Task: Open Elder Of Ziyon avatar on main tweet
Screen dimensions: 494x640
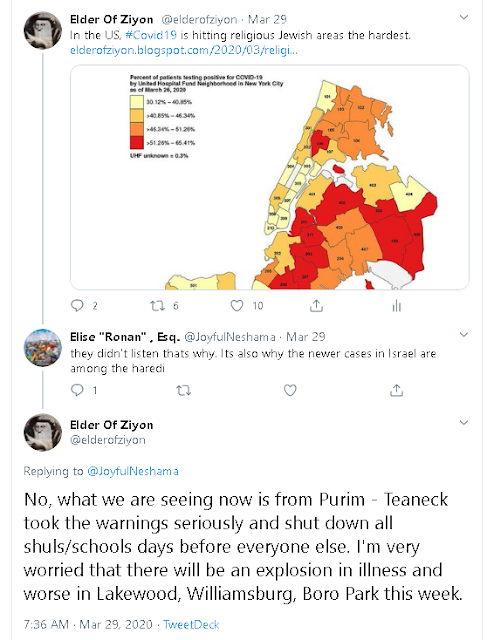Action: click(x=43, y=433)
